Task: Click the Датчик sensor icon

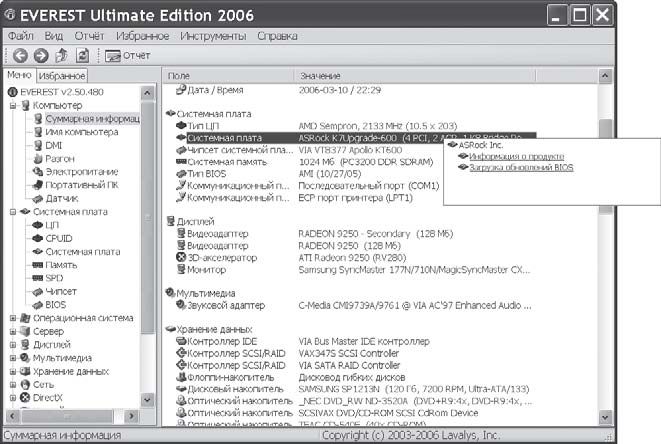Action: pos(38,199)
